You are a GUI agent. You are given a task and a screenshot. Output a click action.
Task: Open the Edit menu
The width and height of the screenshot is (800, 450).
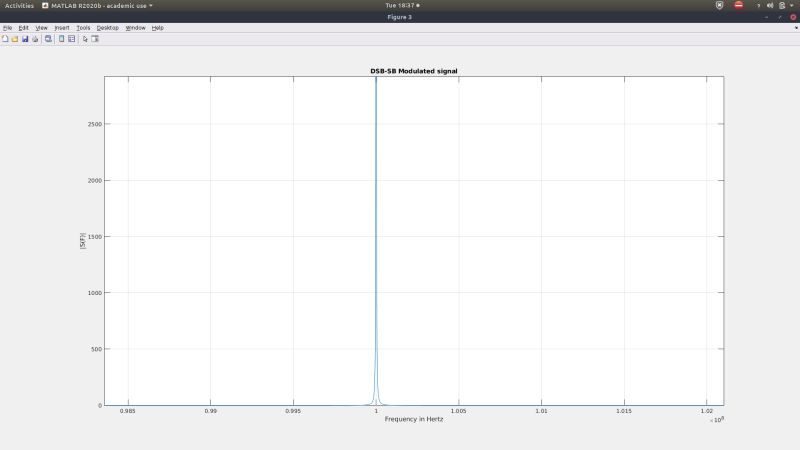[23, 28]
